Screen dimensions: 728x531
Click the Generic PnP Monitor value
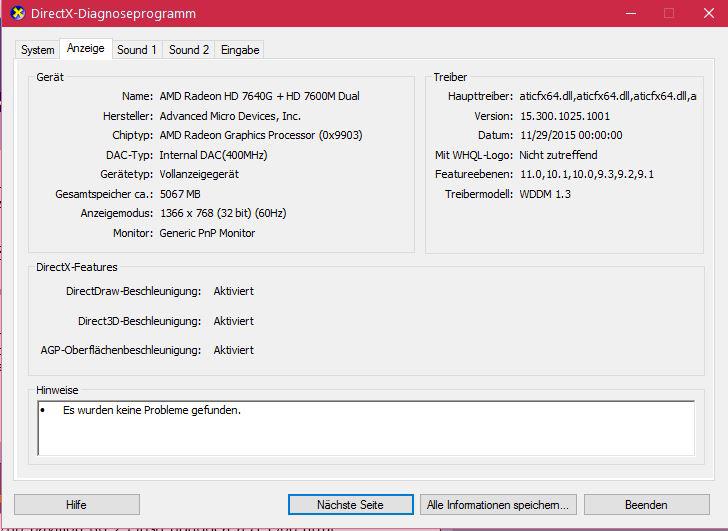pyautogui.click(x=207, y=233)
